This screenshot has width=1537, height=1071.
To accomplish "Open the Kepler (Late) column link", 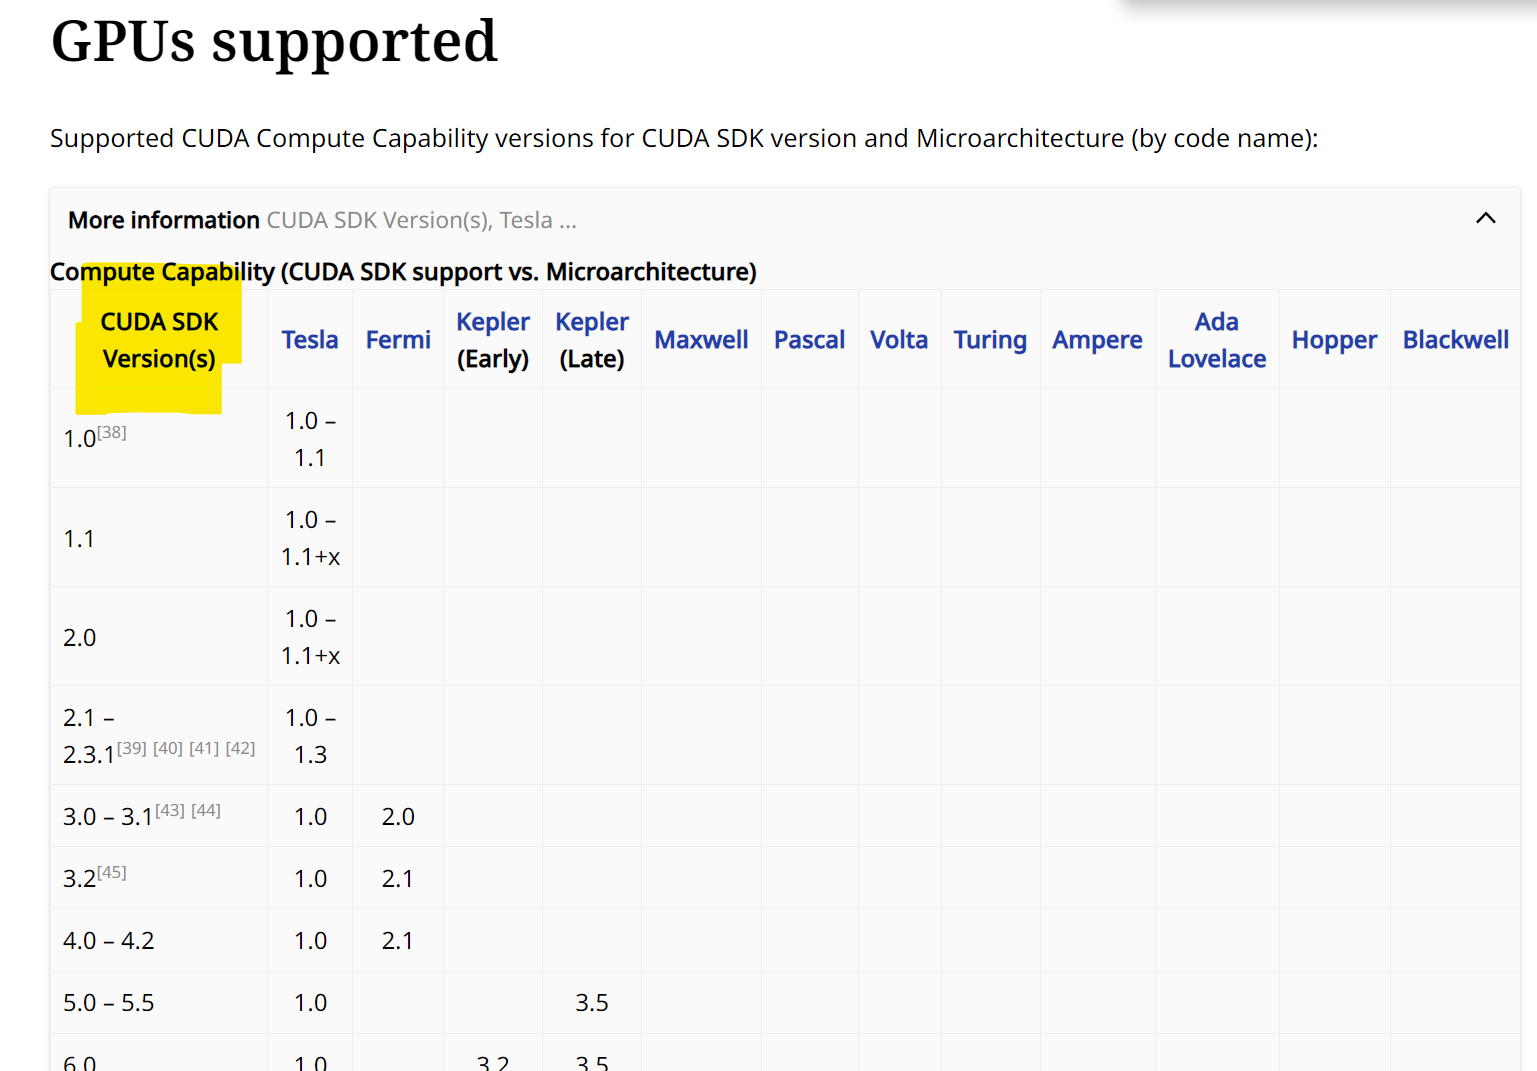I will pyautogui.click(x=592, y=322).
